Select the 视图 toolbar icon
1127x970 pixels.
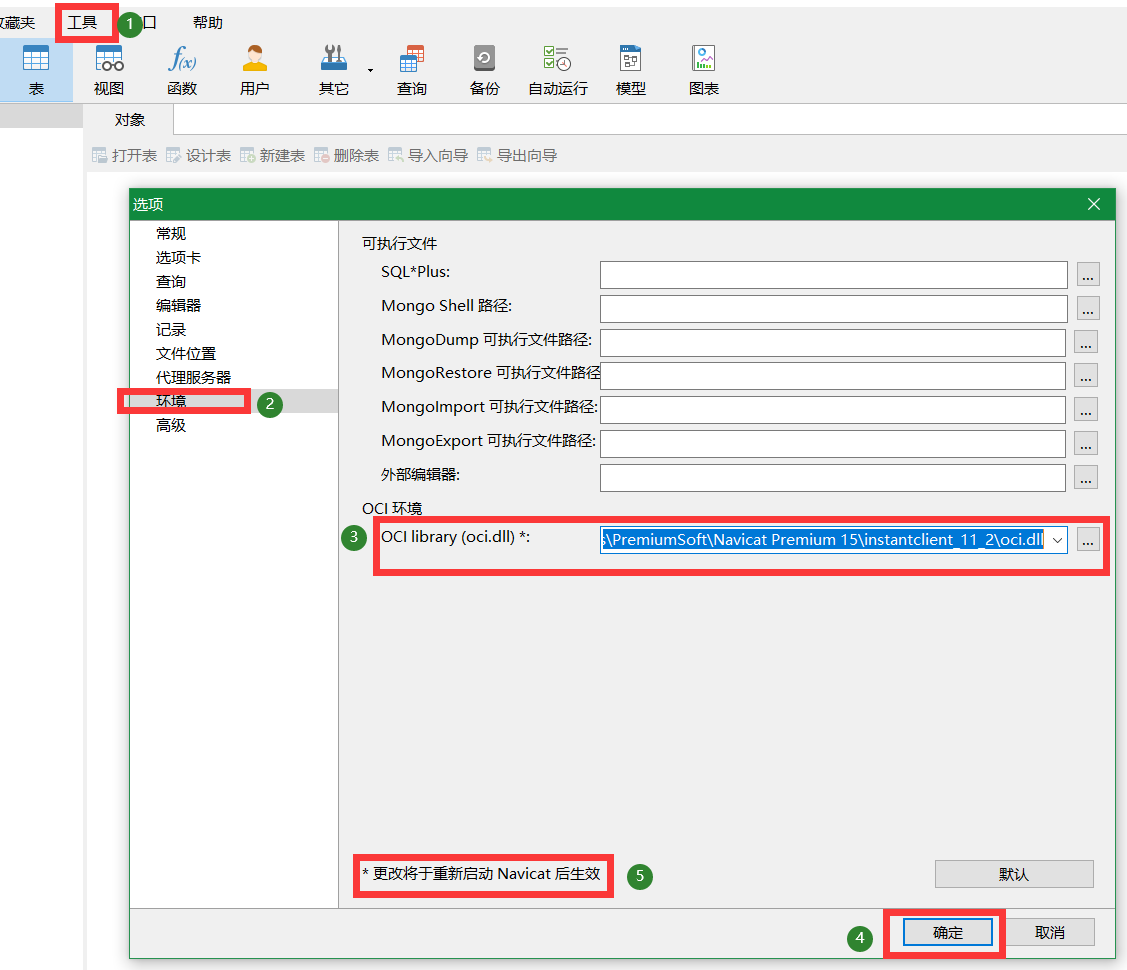pos(109,70)
